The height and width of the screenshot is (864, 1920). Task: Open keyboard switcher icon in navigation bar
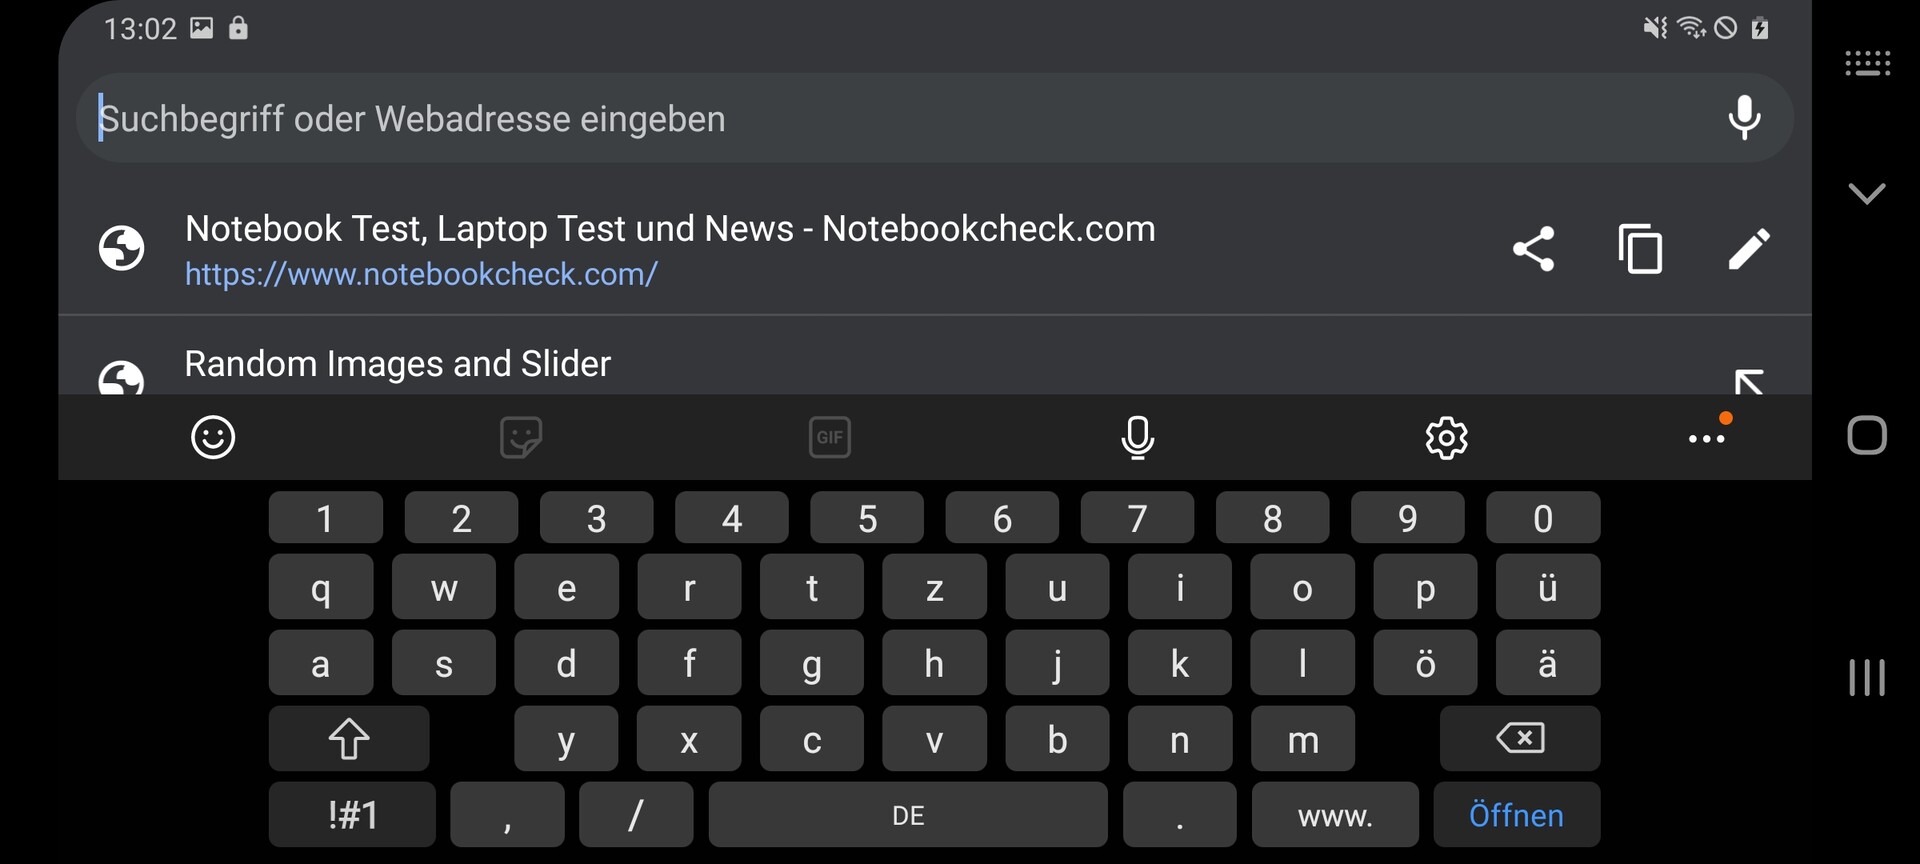[x=1867, y=63]
